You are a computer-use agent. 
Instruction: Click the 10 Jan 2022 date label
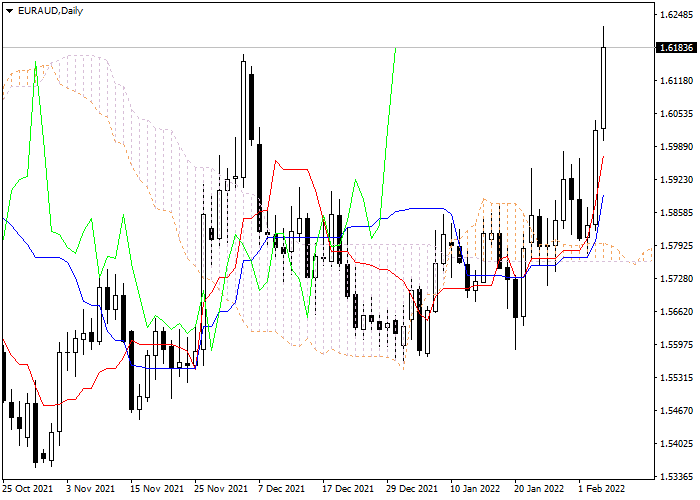click(476, 488)
